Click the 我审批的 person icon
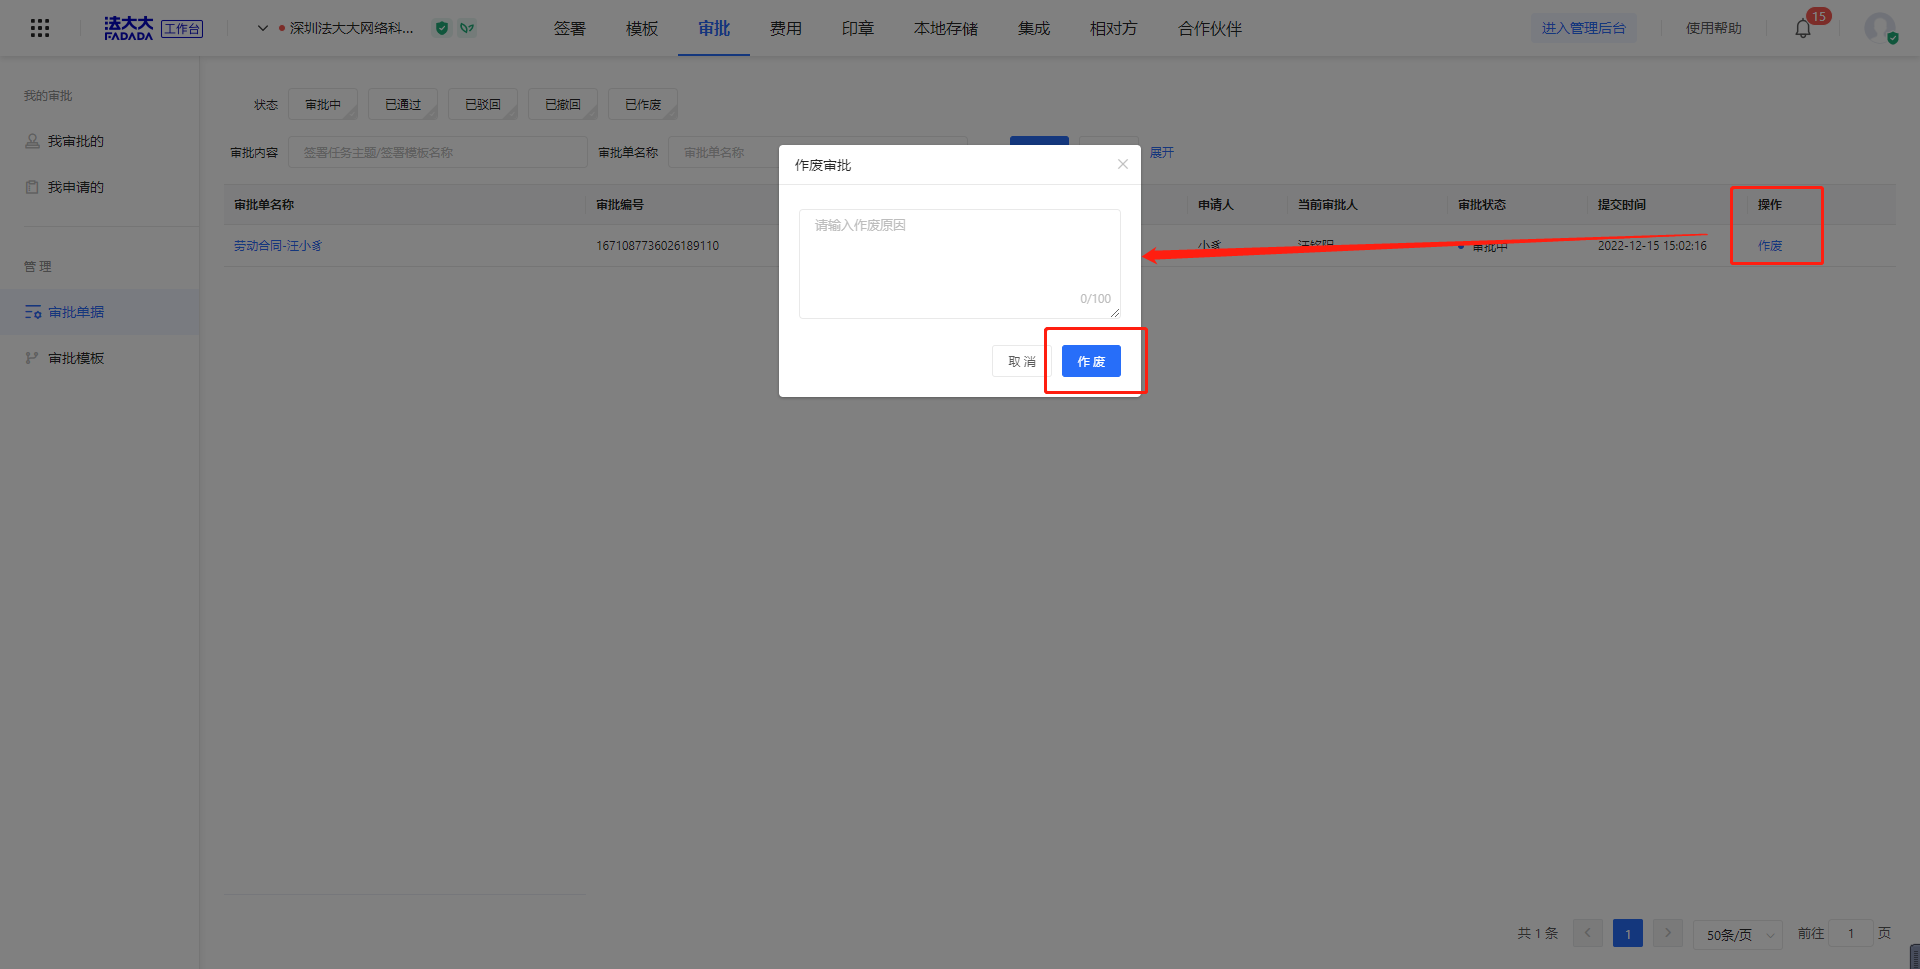Viewport: 1920px width, 969px height. pos(32,141)
